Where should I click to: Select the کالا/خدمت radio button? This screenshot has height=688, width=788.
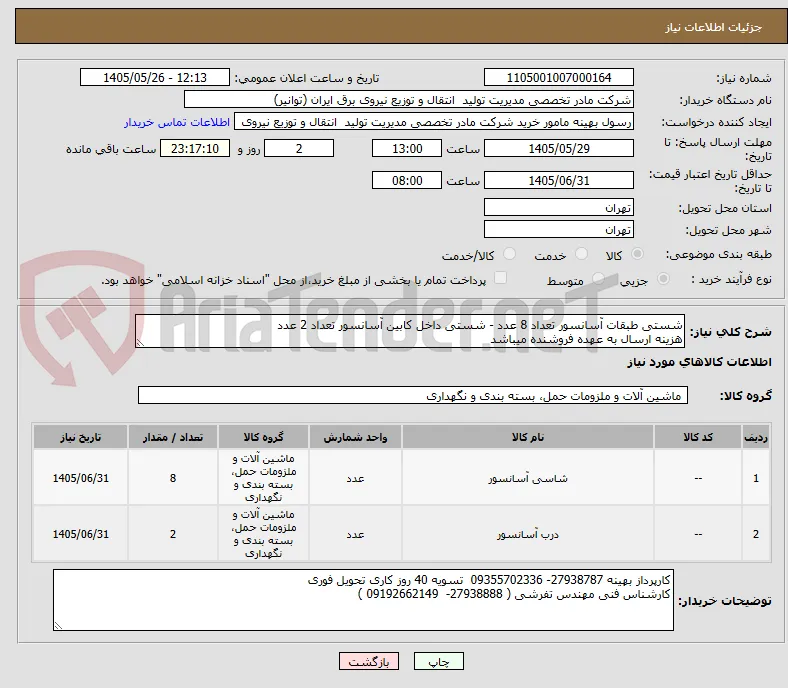509,254
